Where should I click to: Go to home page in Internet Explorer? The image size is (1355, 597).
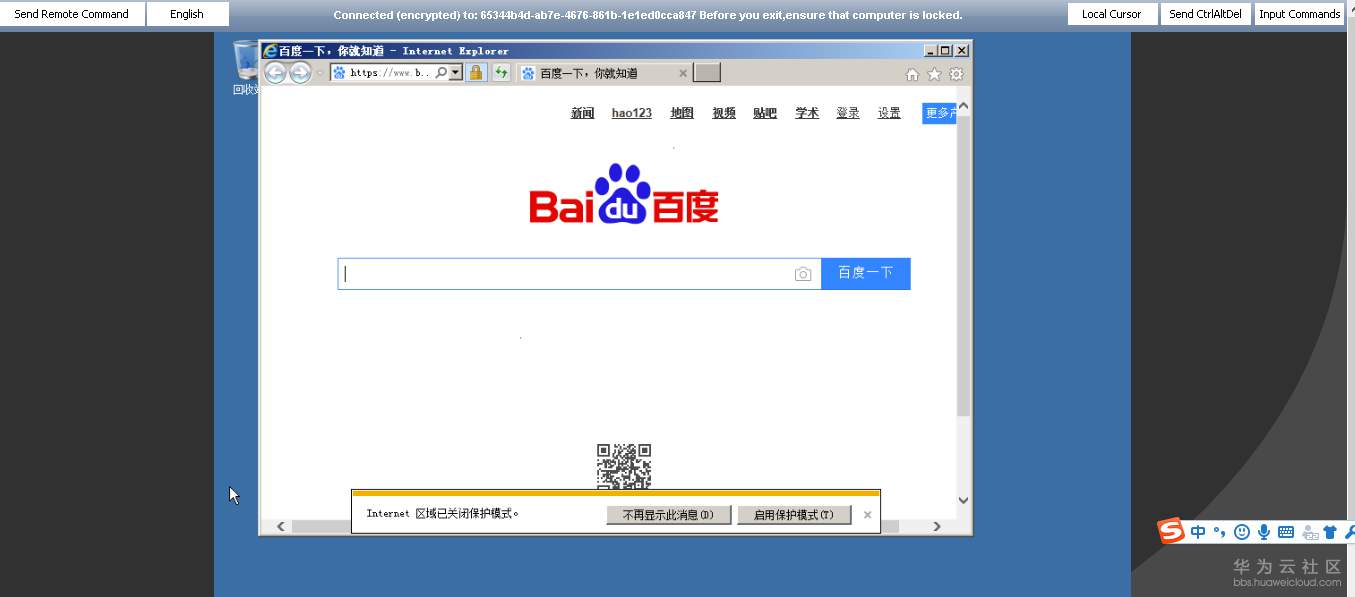[x=912, y=73]
